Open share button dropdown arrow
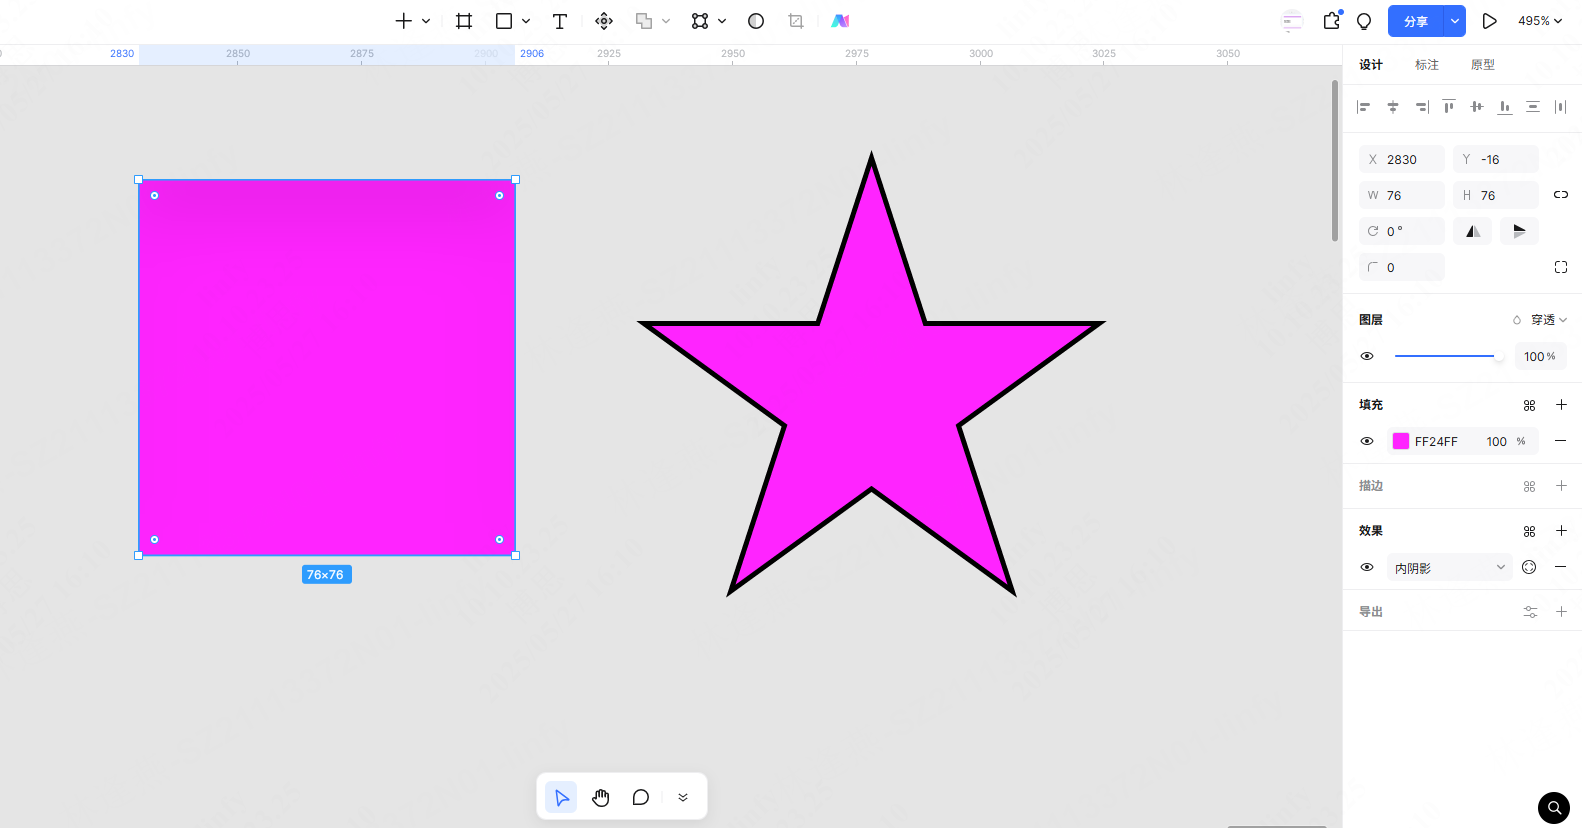This screenshot has width=1582, height=828. (x=1454, y=21)
